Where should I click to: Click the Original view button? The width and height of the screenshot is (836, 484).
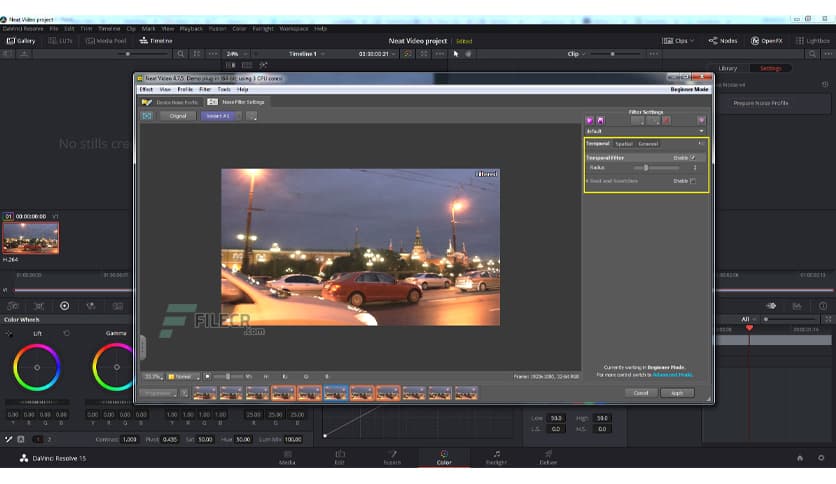[x=178, y=116]
